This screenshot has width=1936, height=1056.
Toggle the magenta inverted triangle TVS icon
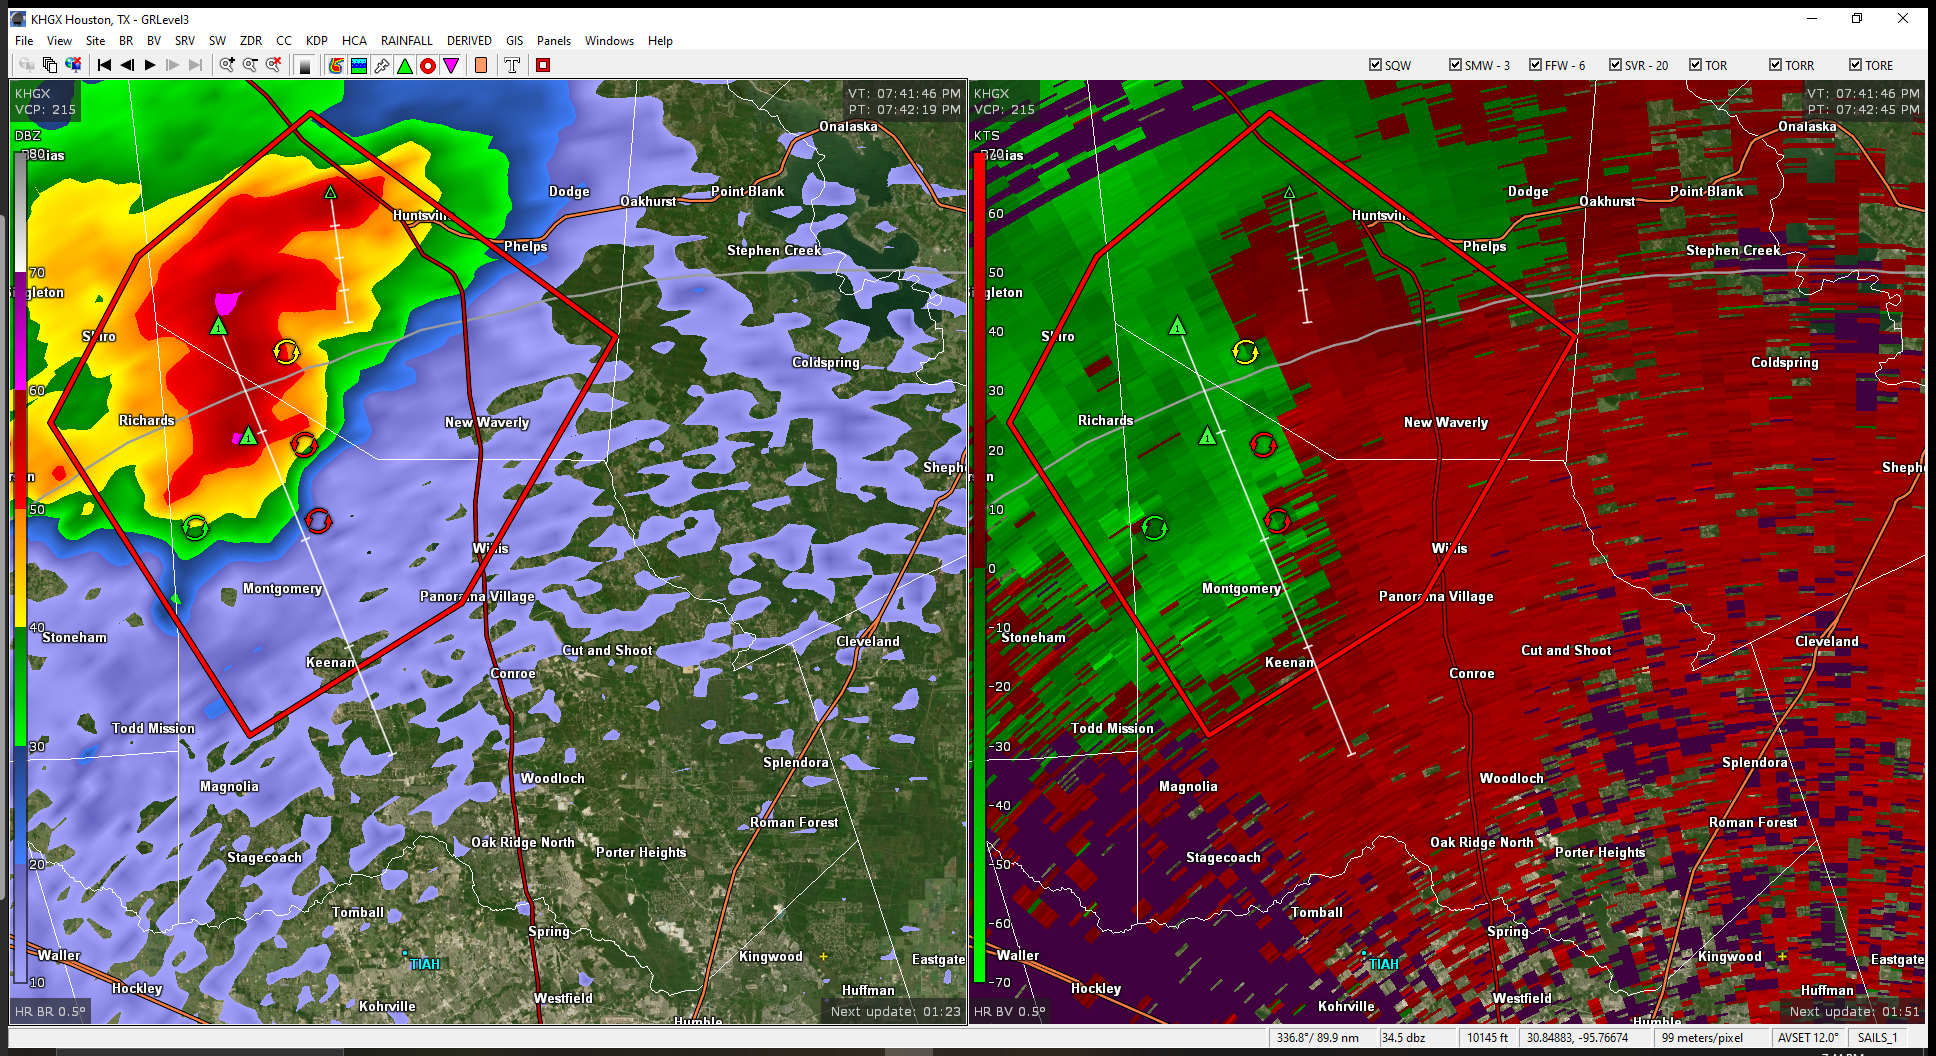point(451,65)
